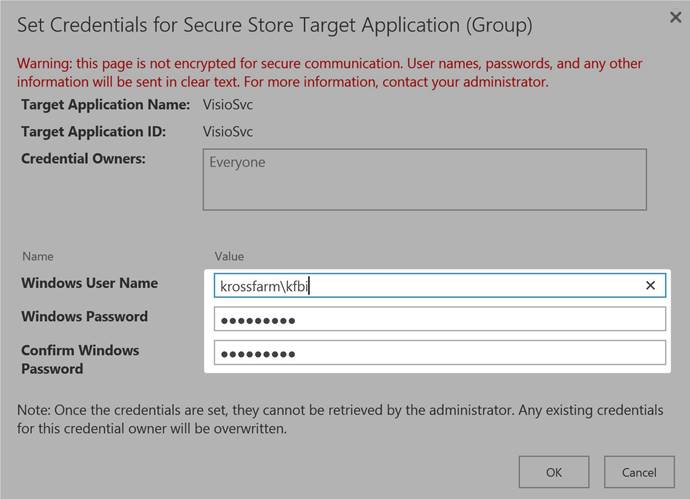Viewport: 690px width, 499px height.
Task: Click the VisioSvc value beside Target Application ID
Action: point(229,131)
